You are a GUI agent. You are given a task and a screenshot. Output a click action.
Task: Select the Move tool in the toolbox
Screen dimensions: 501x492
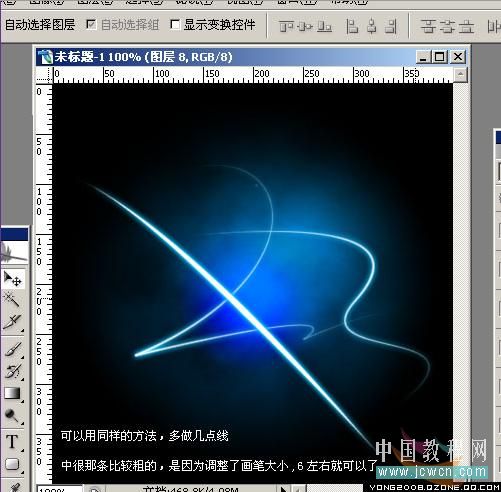(13, 279)
